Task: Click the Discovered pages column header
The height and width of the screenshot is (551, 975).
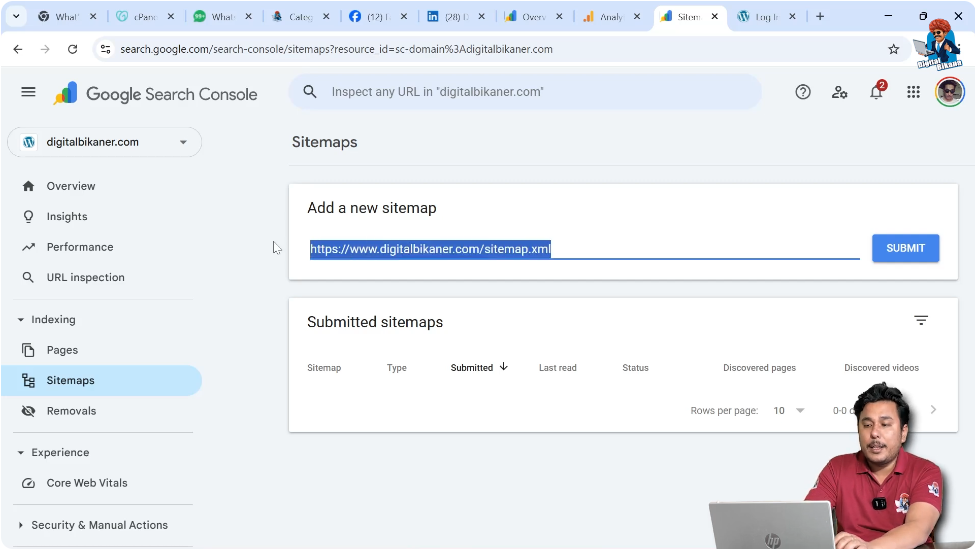Action: point(759,368)
